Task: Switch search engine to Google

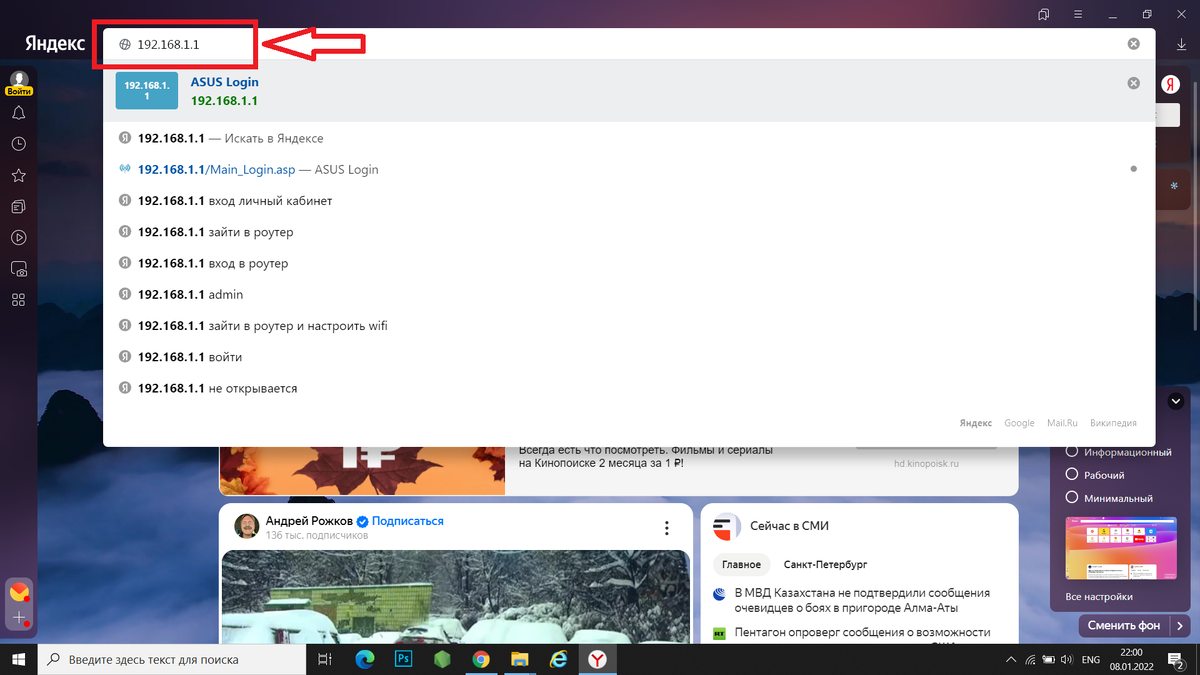Action: click(1019, 423)
